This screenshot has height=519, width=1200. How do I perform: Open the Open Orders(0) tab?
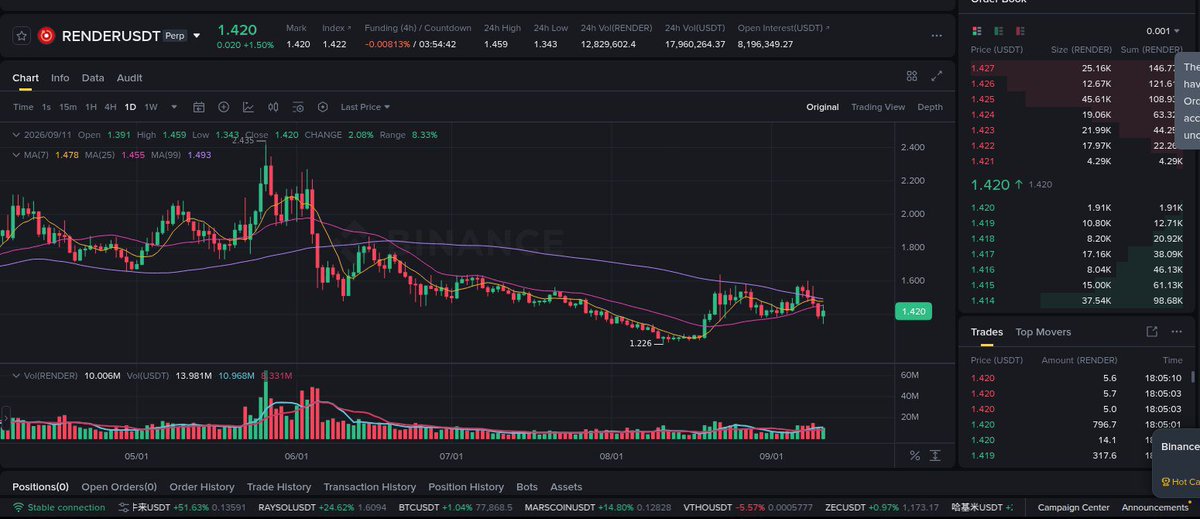pyautogui.click(x=118, y=487)
